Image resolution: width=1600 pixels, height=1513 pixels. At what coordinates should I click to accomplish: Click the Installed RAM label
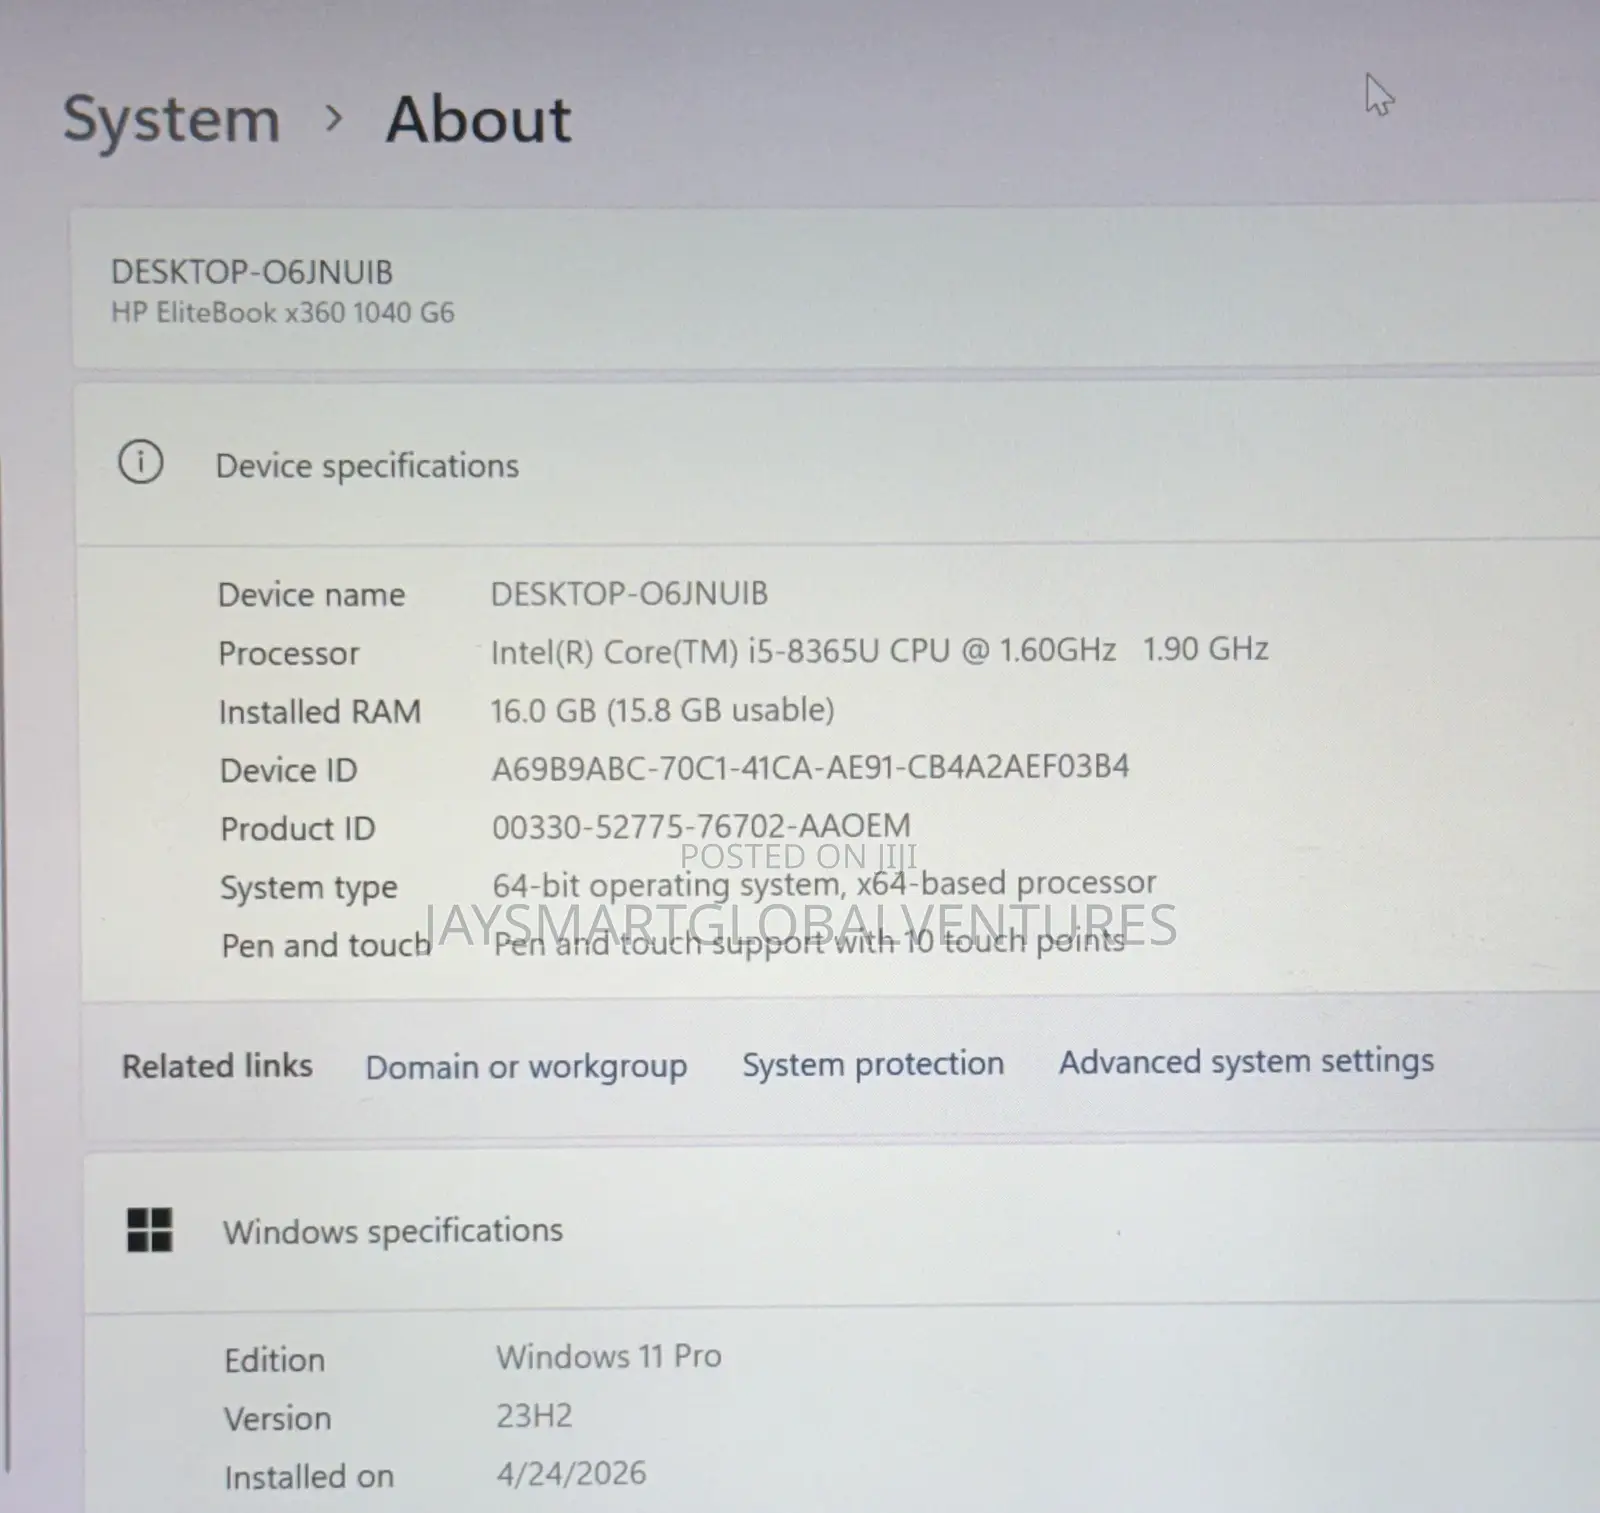[320, 712]
